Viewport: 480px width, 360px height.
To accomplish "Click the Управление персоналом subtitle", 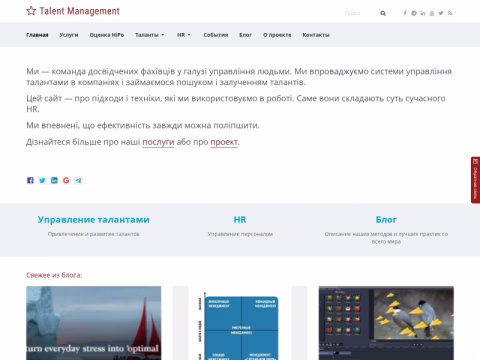I will pyautogui.click(x=240, y=234).
